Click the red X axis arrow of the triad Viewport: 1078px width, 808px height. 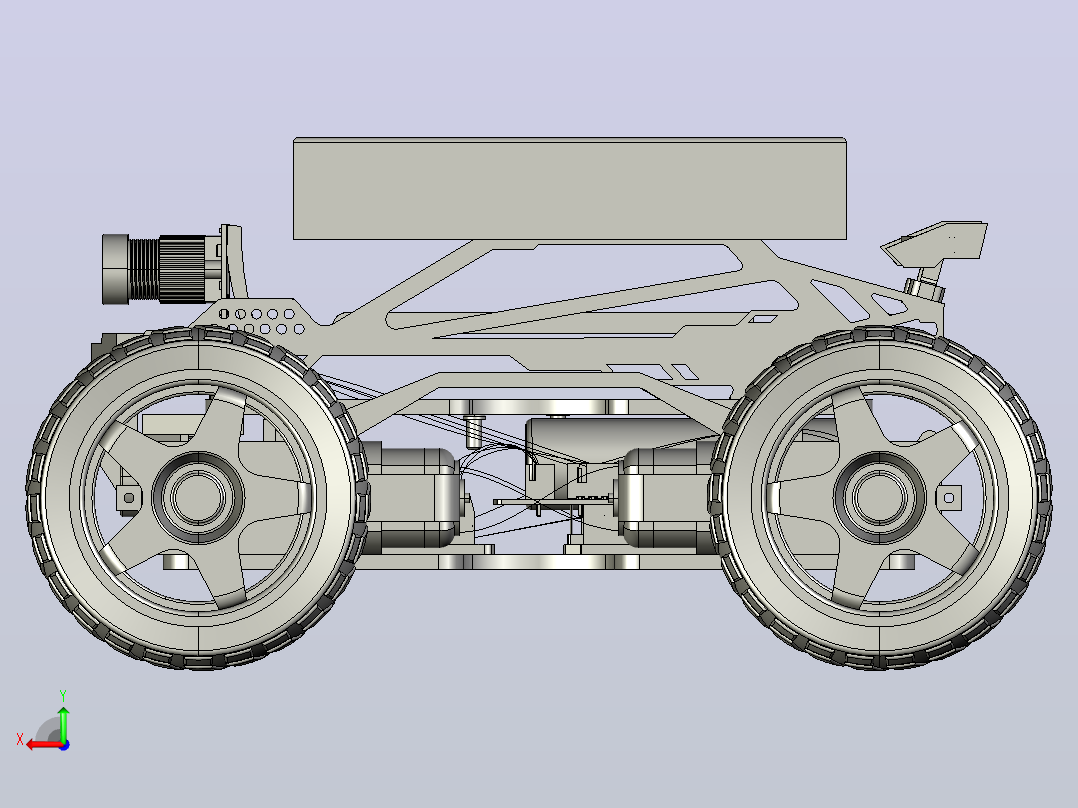tap(43, 745)
